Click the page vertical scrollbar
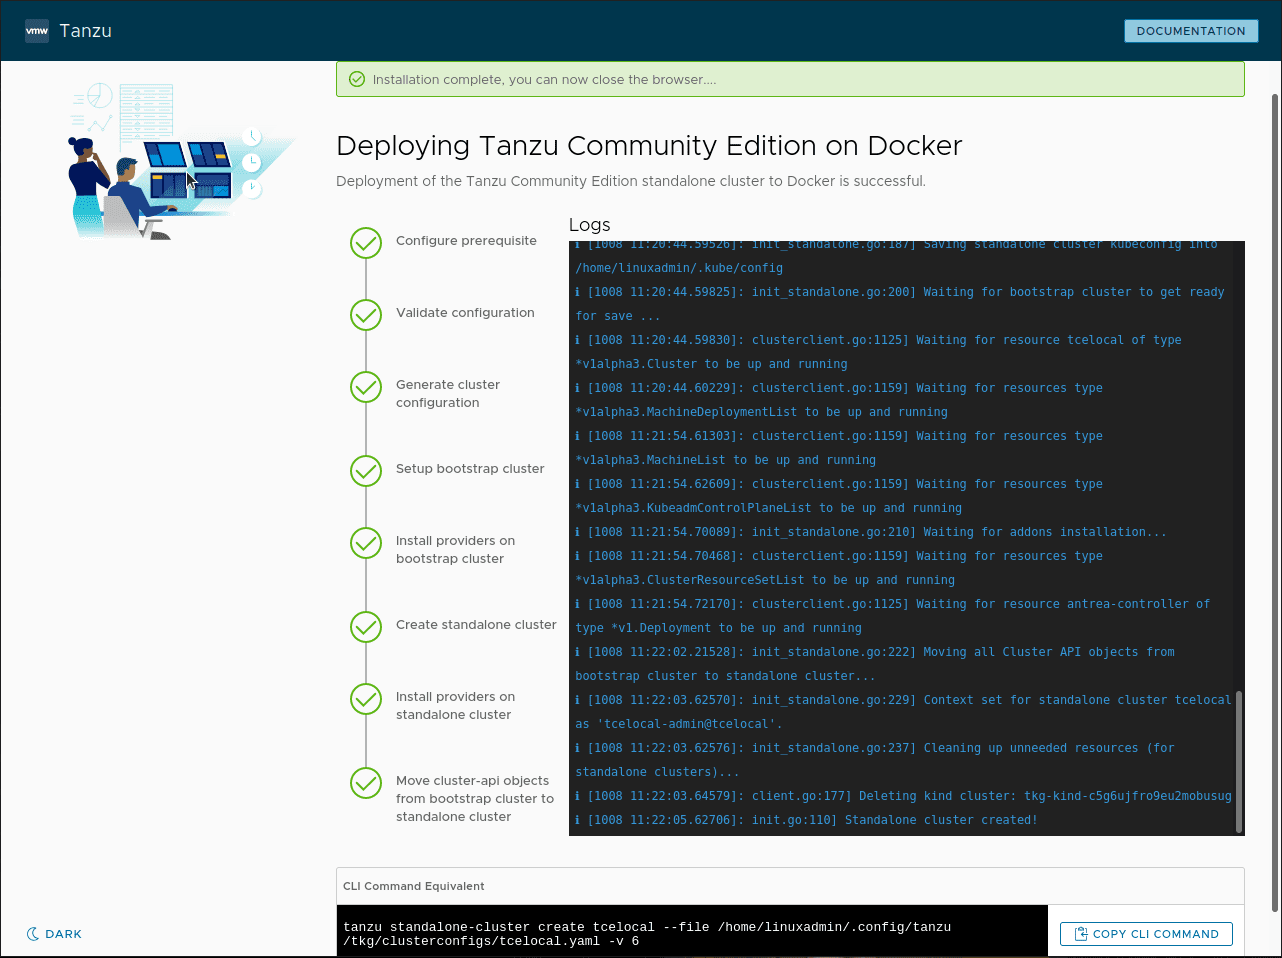This screenshot has height=958, width=1282. [x=1275, y=503]
